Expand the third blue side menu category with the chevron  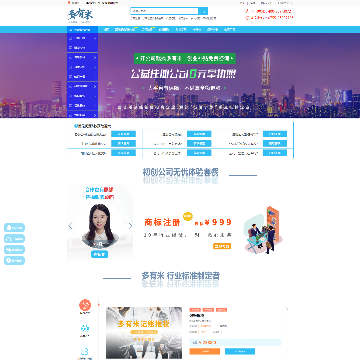82,57
